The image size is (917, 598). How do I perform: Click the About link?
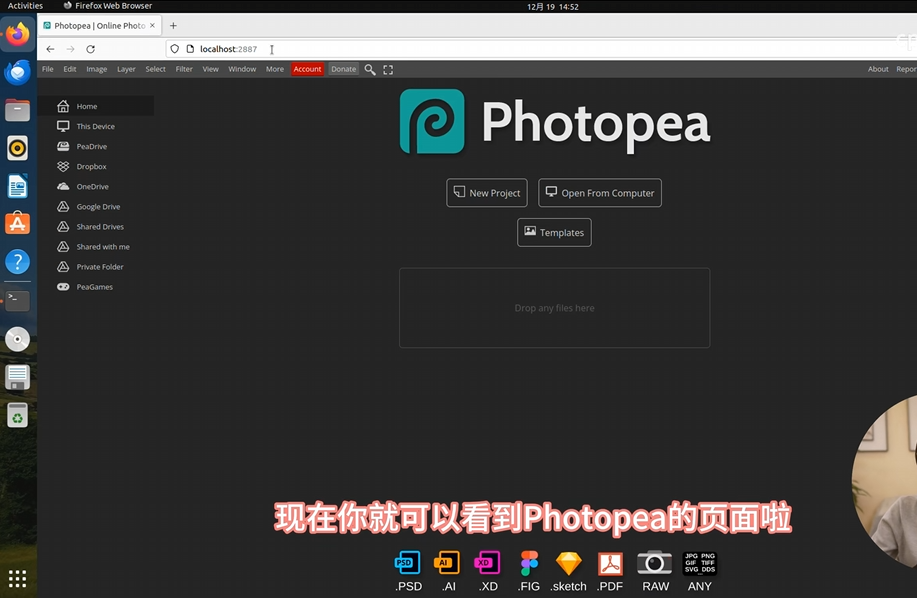878,69
